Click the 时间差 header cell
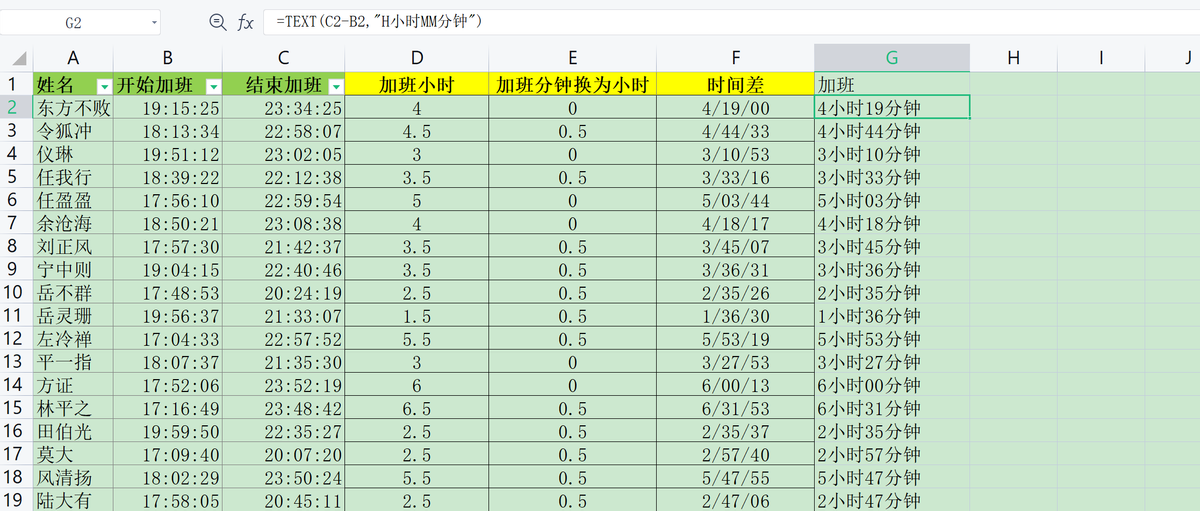Viewport: 1200px width, 511px height. point(735,84)
